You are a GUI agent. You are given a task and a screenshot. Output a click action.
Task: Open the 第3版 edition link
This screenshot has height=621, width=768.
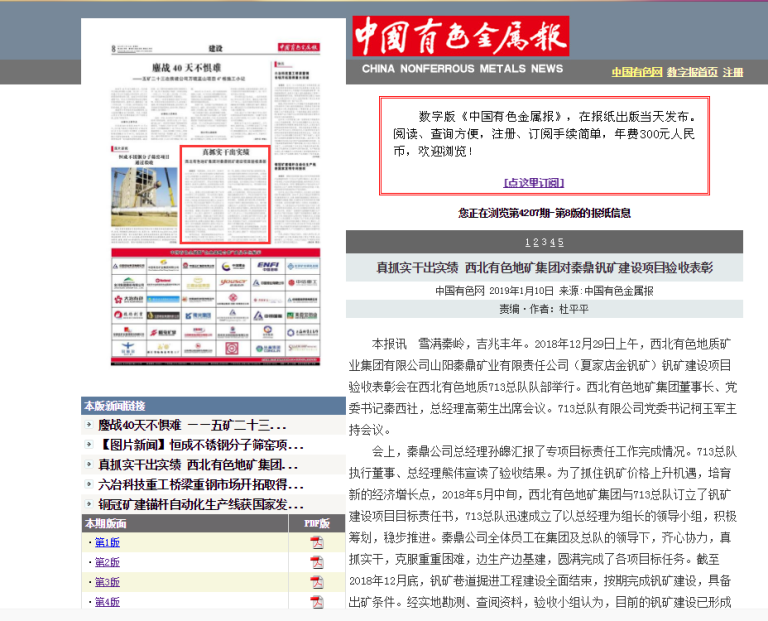tap(107, 582)
